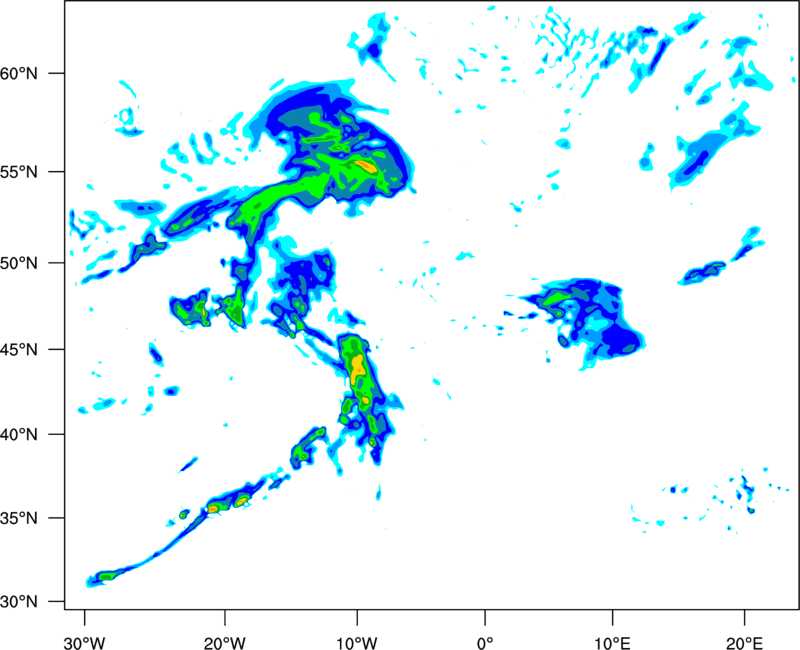Click the 30°W longitude label

pos(84,643)
